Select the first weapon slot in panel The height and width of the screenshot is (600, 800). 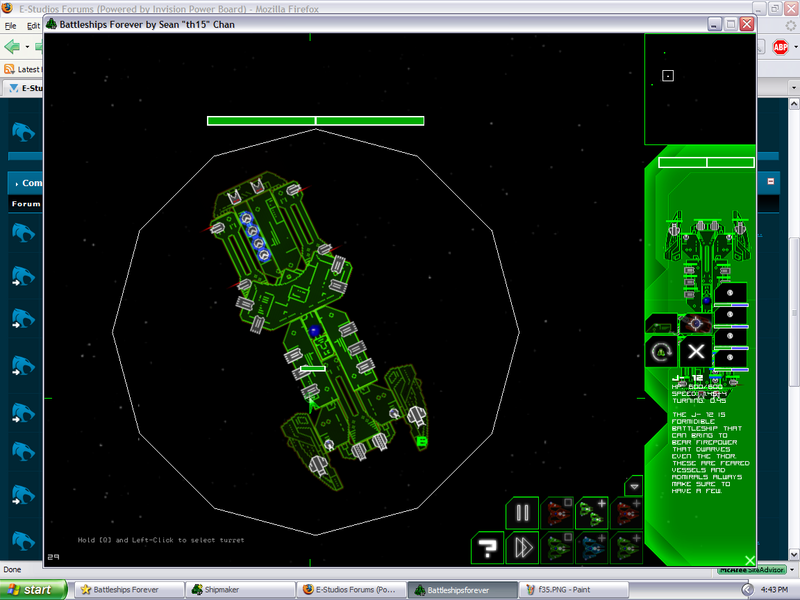(x=731, y=294)
